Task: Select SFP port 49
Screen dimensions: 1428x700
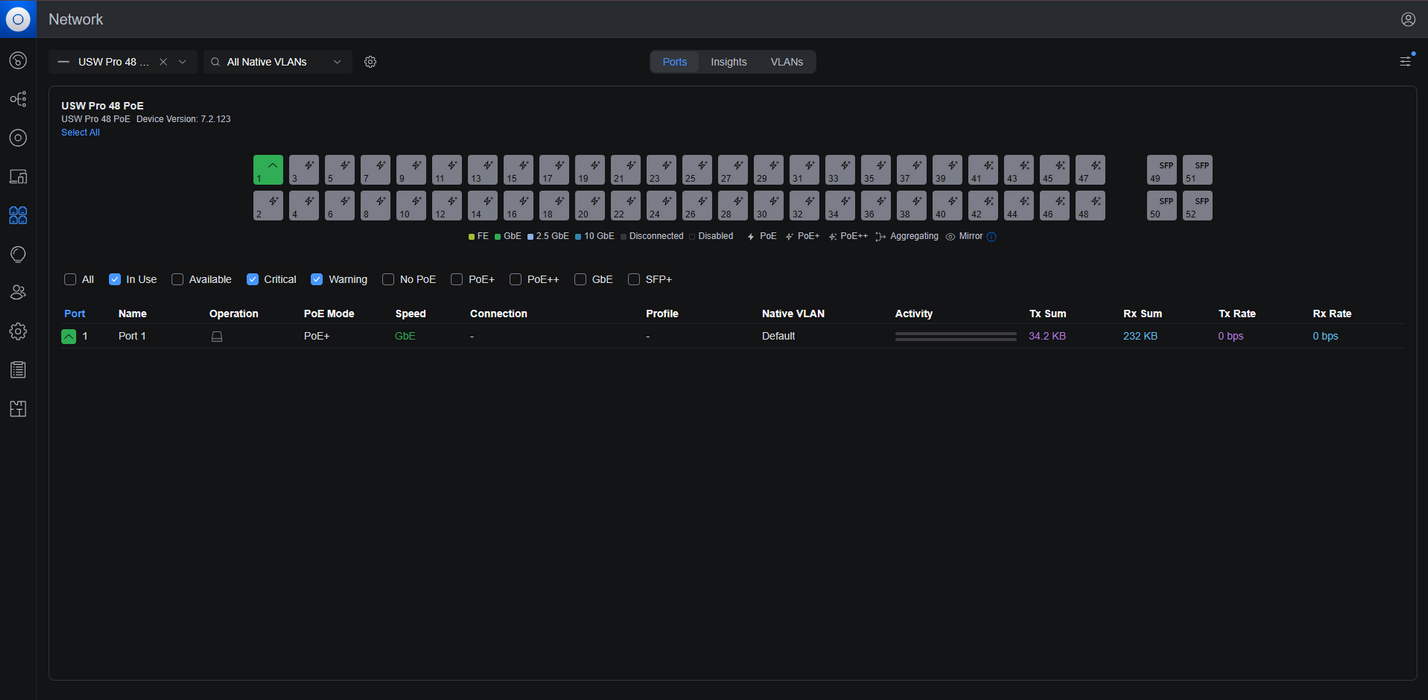Action: tap(1162, 170)
